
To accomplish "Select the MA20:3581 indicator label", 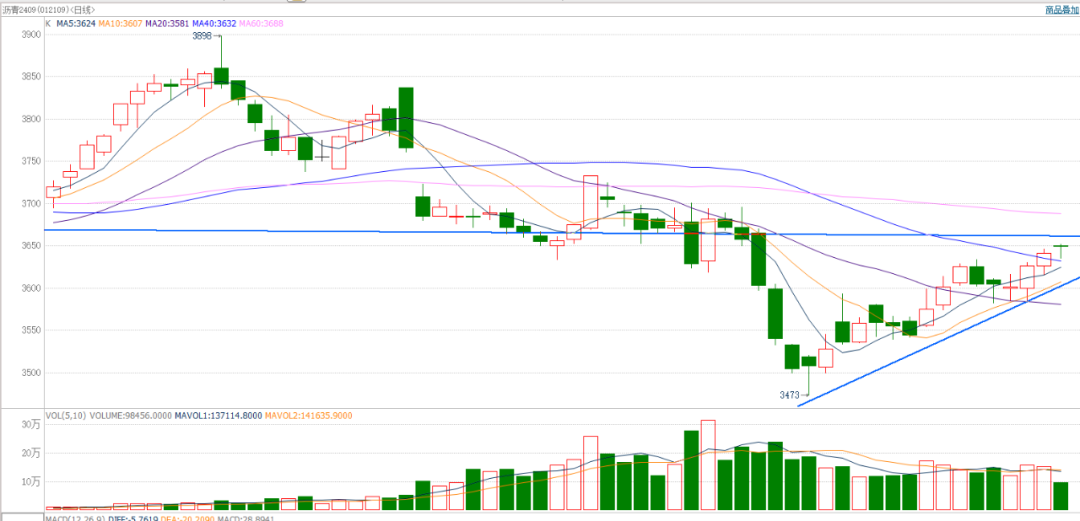I will pyautogui.click(x=167, y=23).
